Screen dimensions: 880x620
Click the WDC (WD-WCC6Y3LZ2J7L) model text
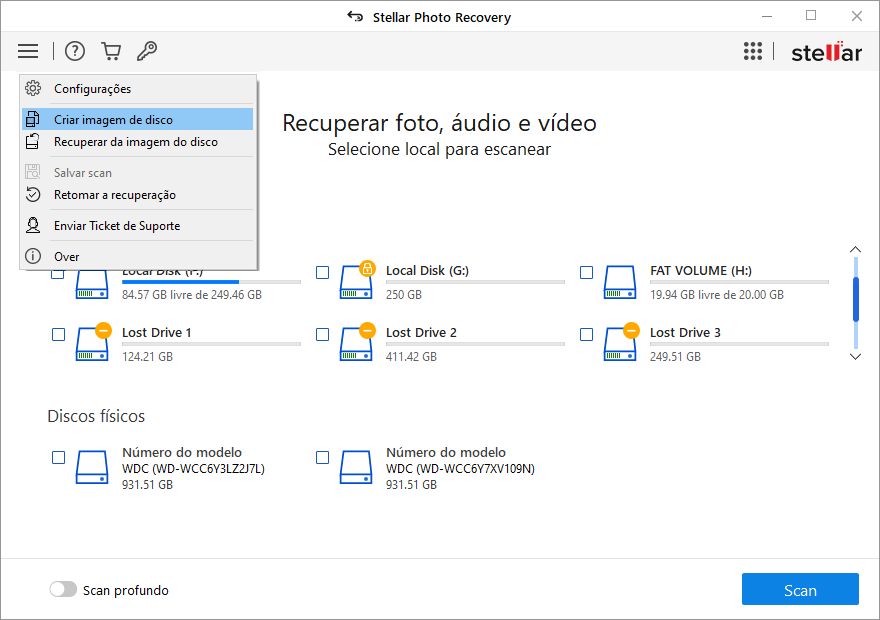click(x=193, y=469)
